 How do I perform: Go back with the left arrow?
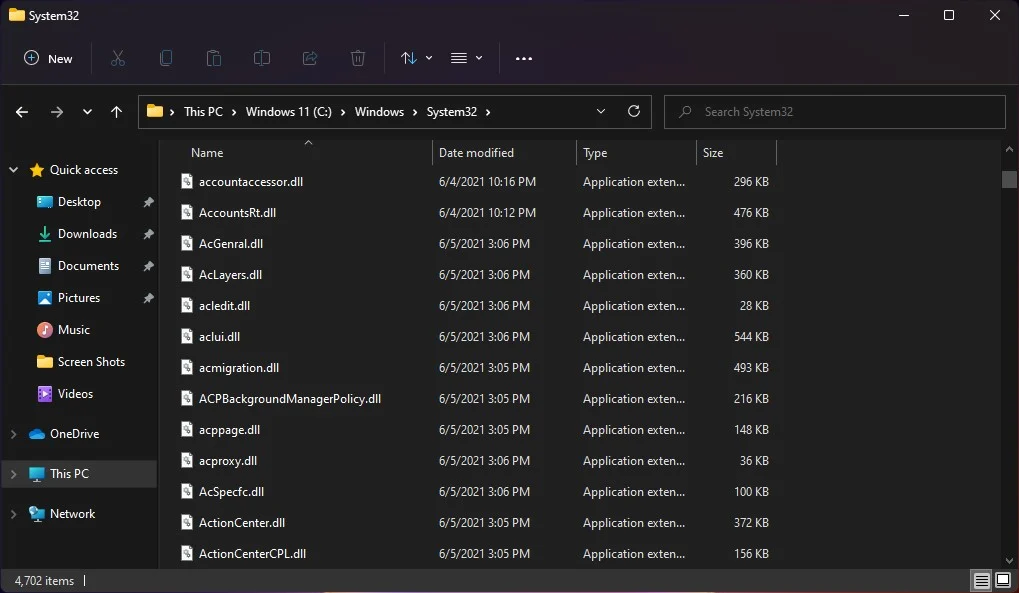click(x=22, y=112)
